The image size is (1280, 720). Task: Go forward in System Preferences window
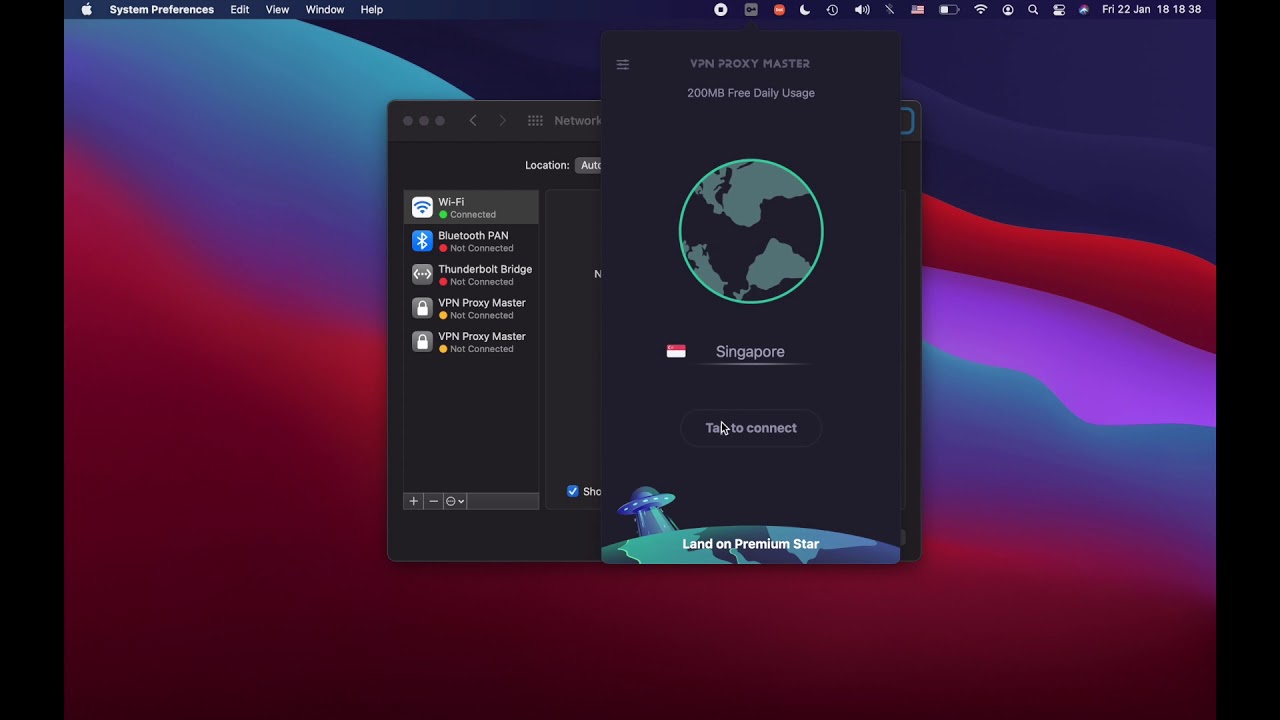click(x=502, y=121)
